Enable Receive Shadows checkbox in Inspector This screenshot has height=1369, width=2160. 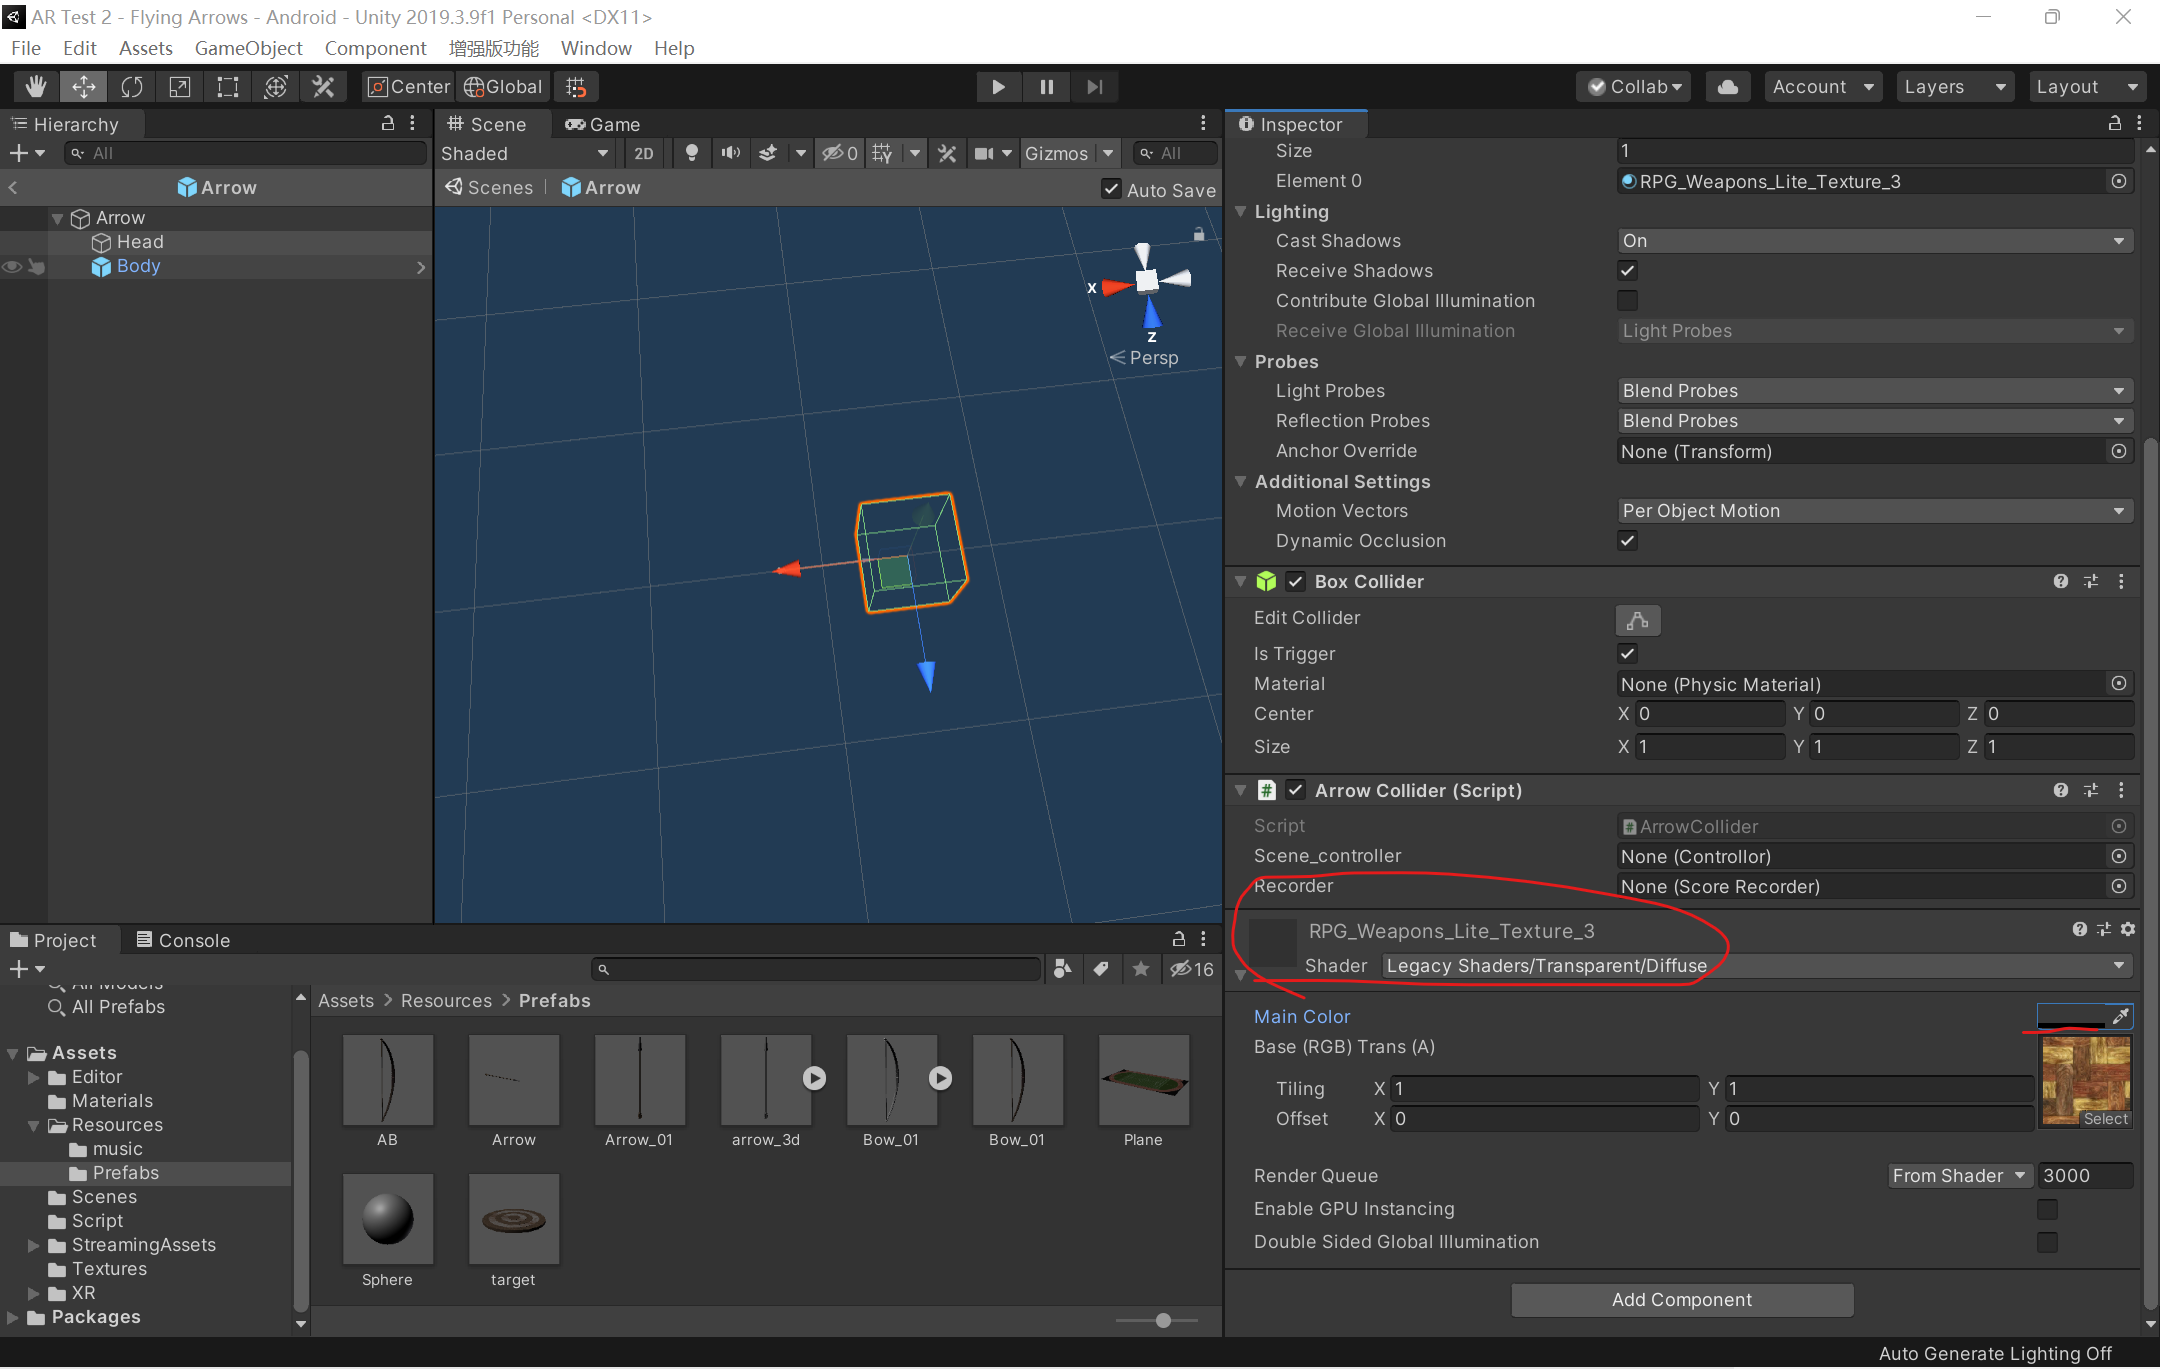pyautogui.click(x=1628, y=271)
